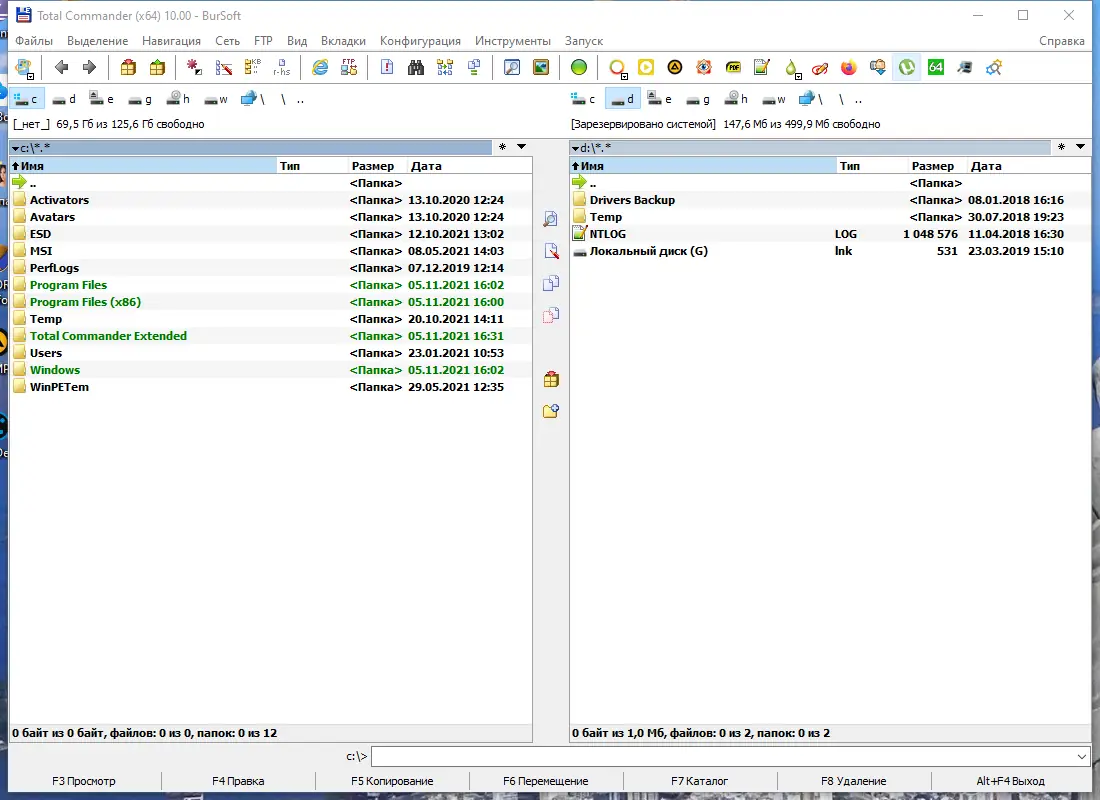This screenshot has width=1100, height=800.
Task: Click the F3 Просмотр button
Action: [x=84, y=781]
